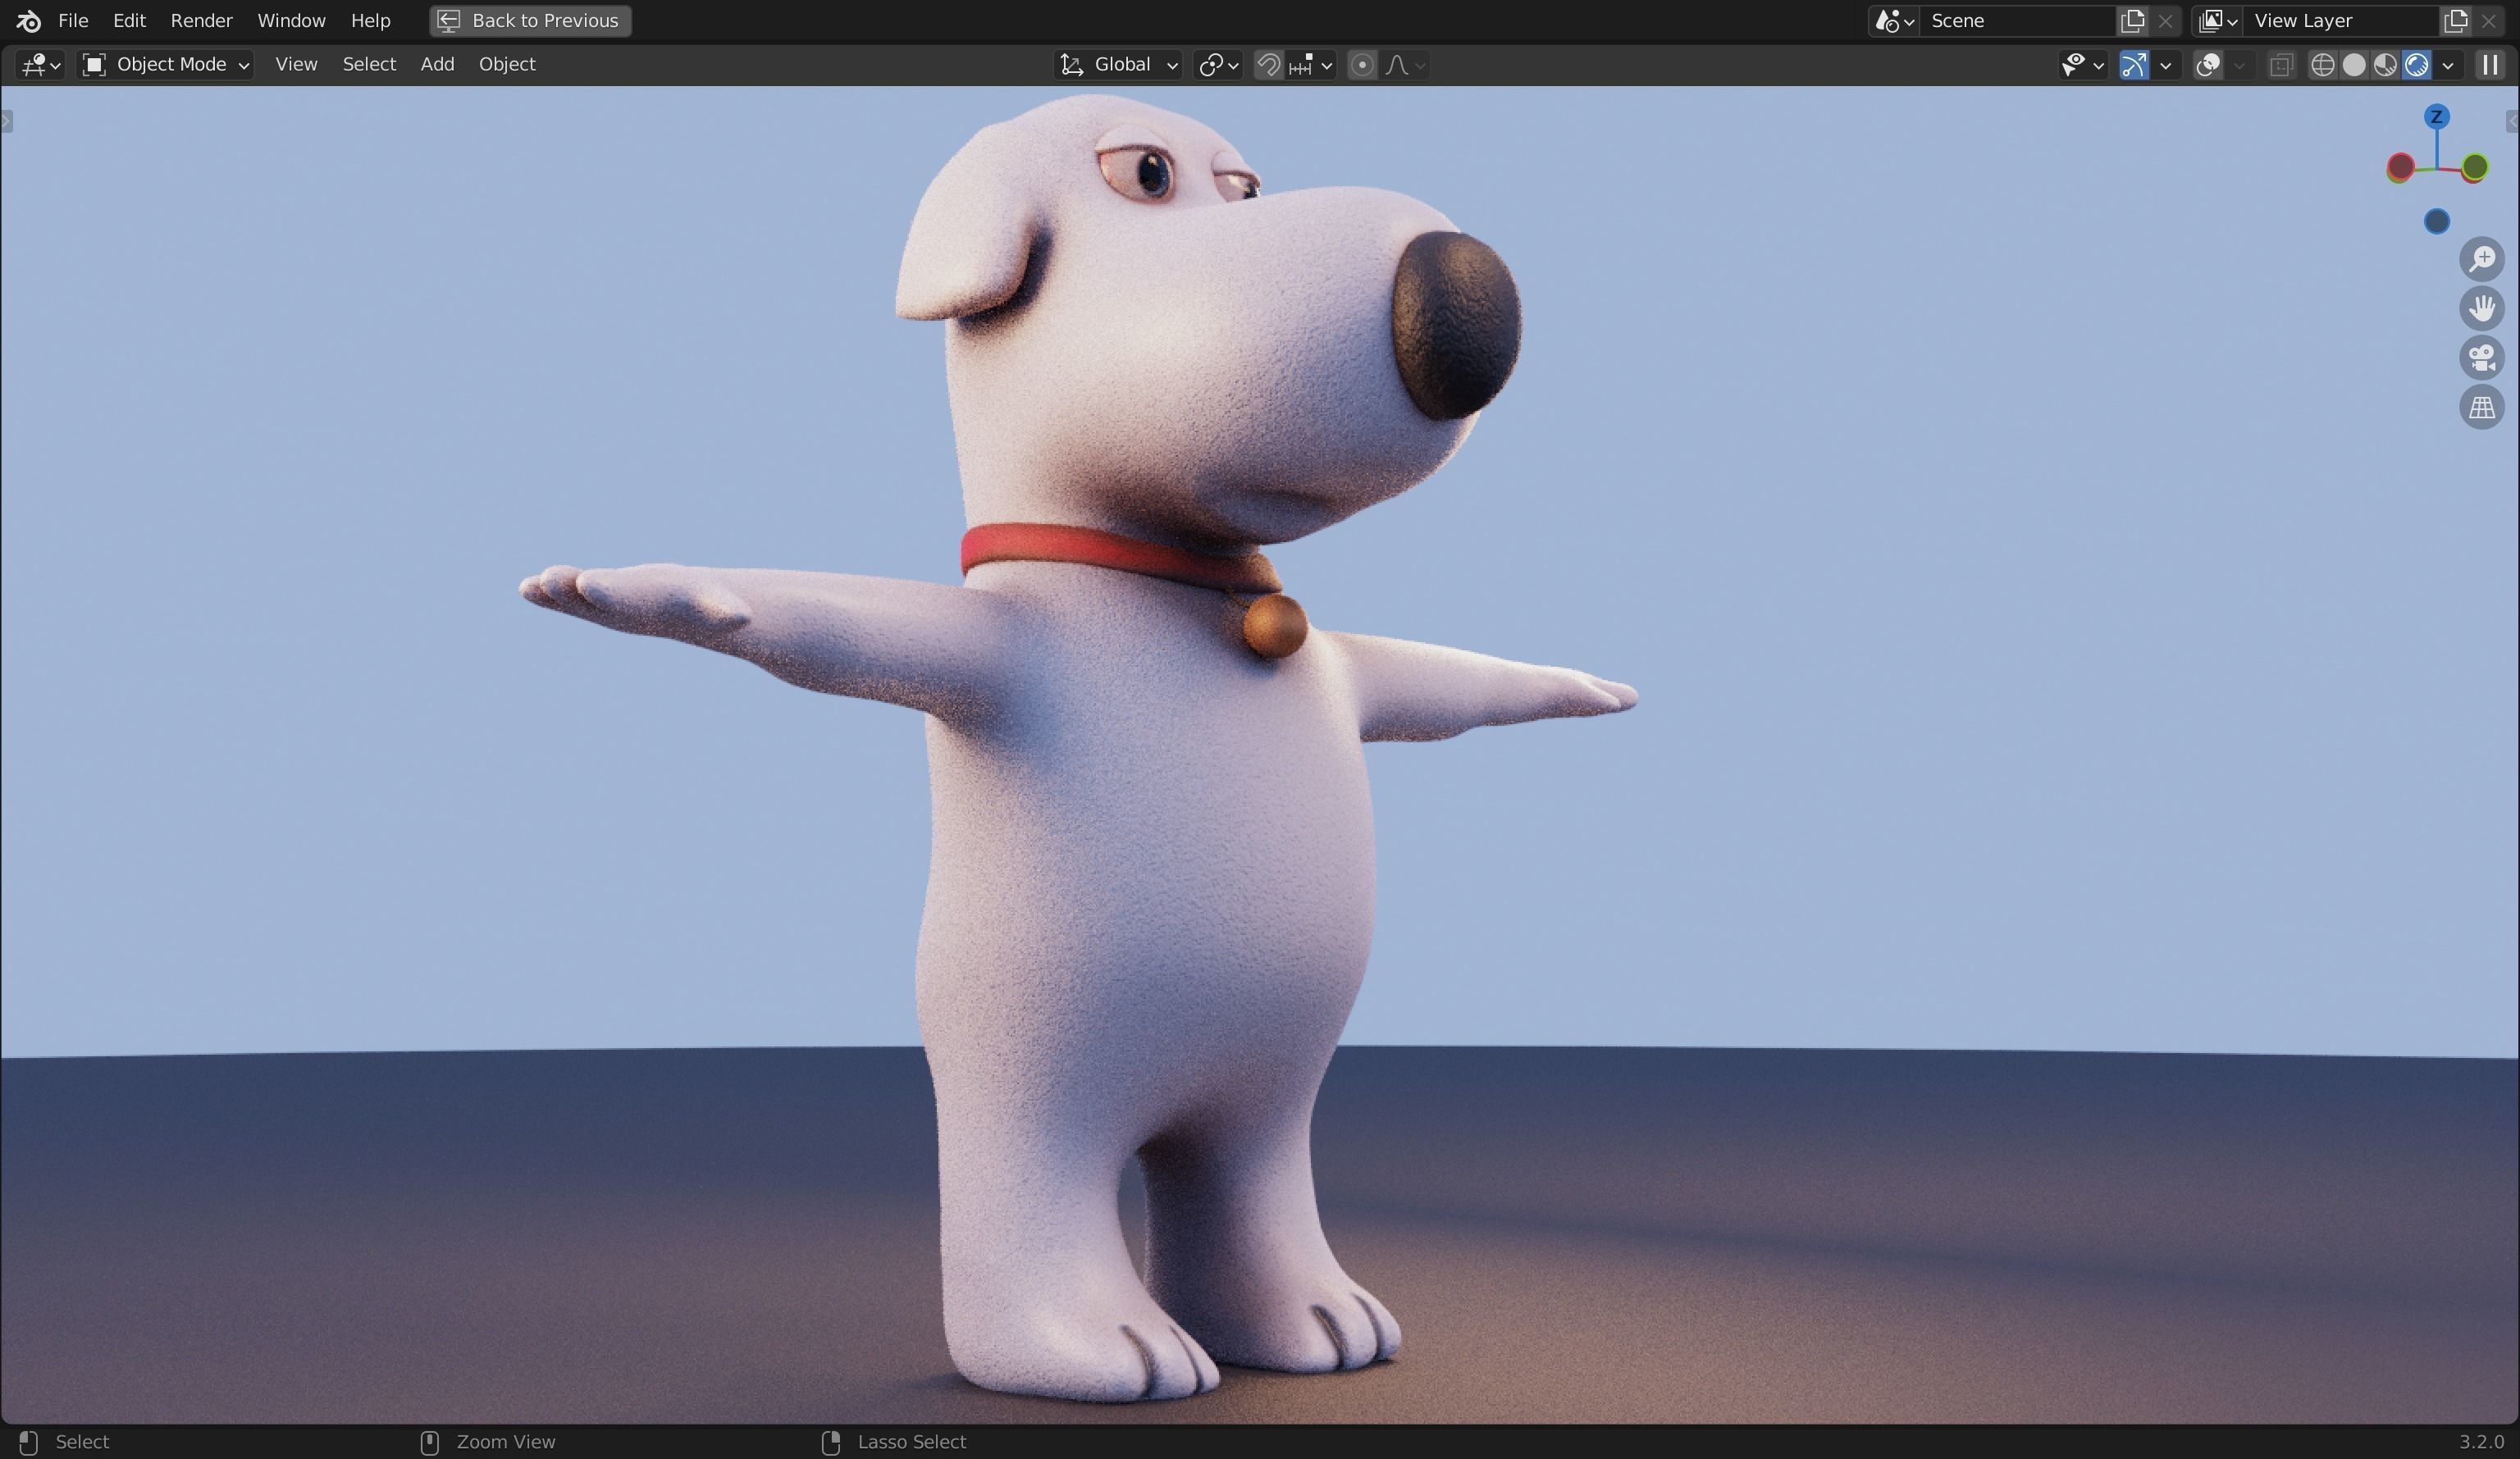Remove the View Layer with X icon
This screenshot has height=1459, width=2520.
(x=2488, y=21)
